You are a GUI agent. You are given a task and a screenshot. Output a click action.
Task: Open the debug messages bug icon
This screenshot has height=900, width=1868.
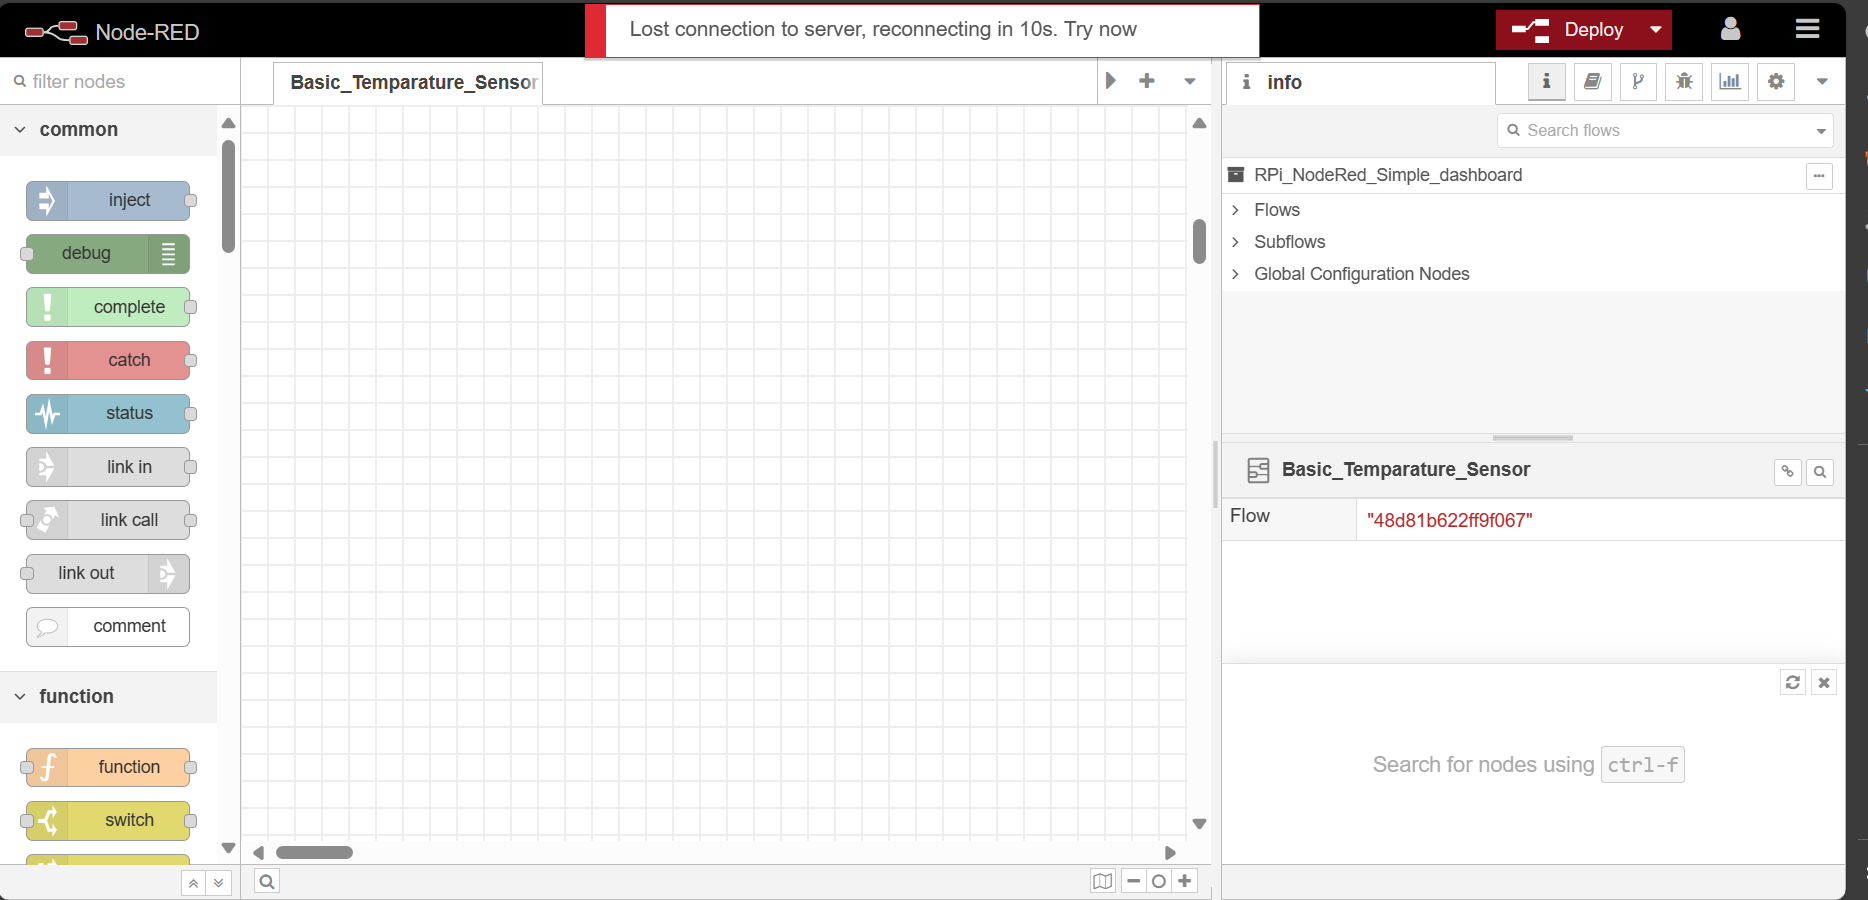[x=1684, y=82]
